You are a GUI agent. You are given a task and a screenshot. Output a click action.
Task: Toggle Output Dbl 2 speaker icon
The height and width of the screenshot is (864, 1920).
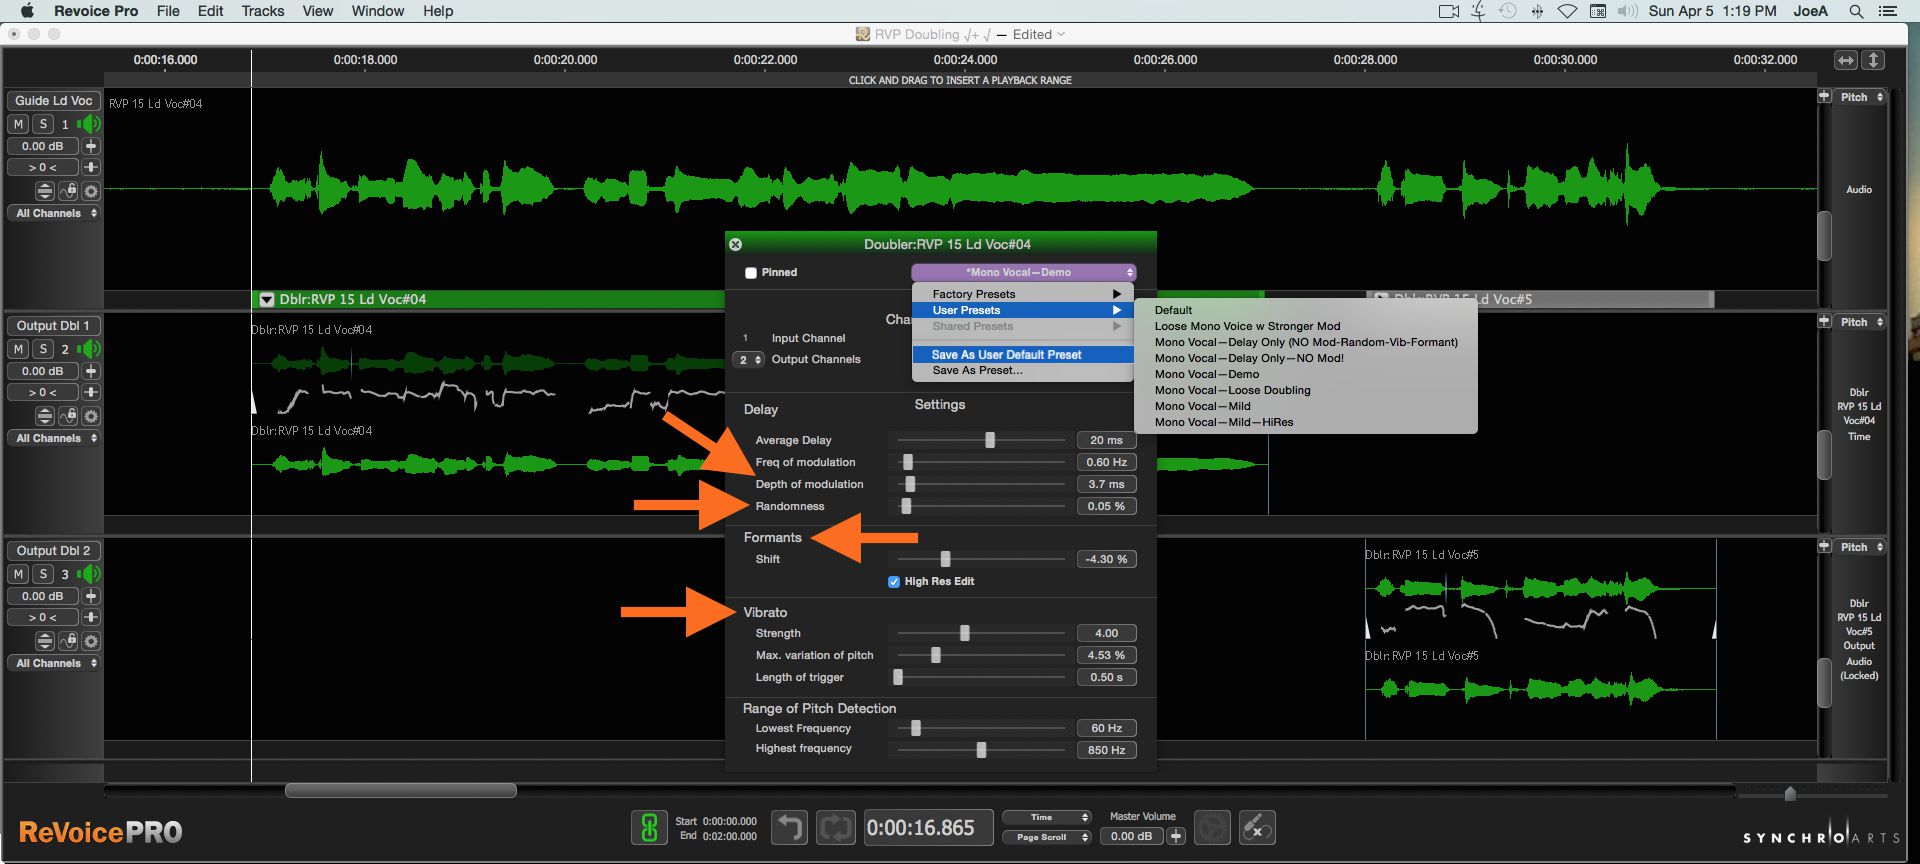[89, 574]
